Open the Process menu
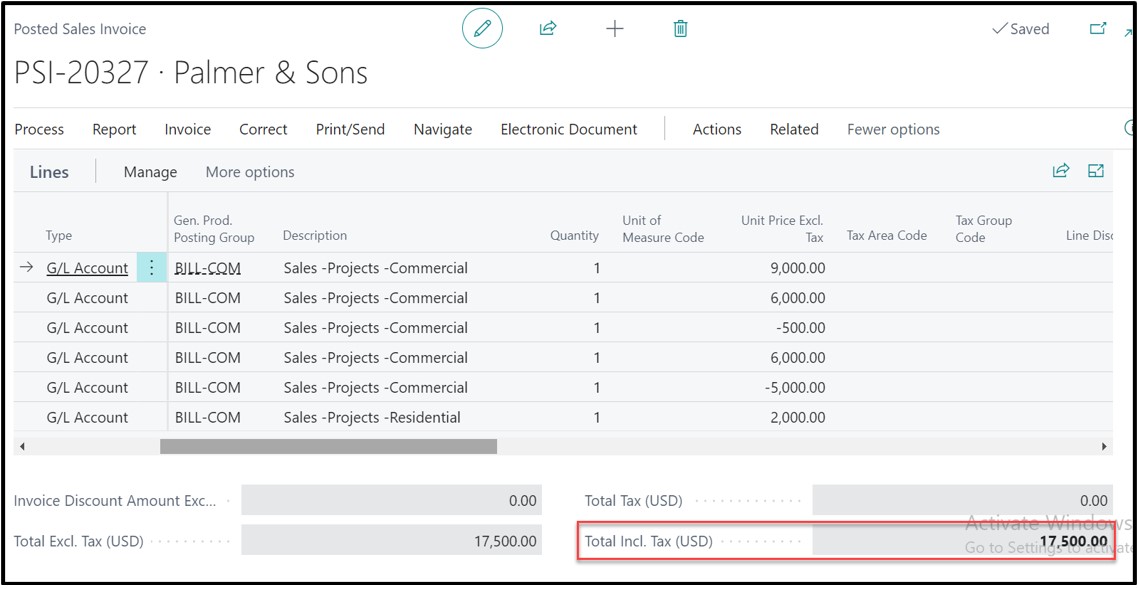Viewport: 1138px width, 589px height. tap(39, 129)
